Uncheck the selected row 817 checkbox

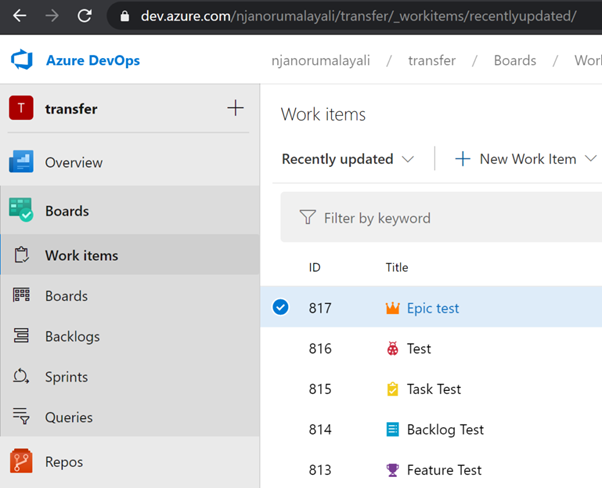(281, 307)
